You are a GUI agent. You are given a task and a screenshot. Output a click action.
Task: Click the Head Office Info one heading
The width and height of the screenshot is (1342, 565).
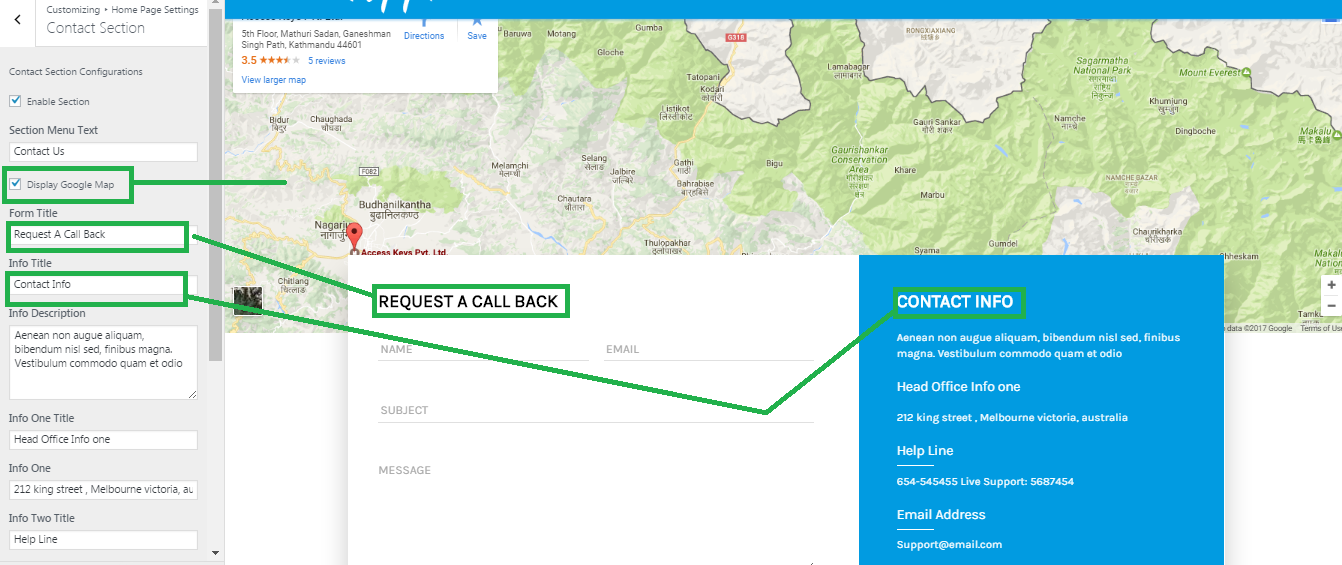(958, 387)
